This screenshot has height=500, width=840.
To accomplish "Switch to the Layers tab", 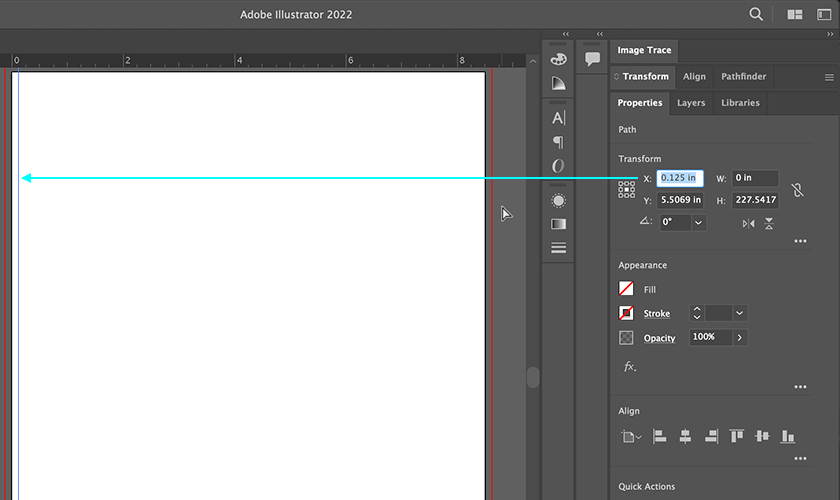I will coord(691,103).
